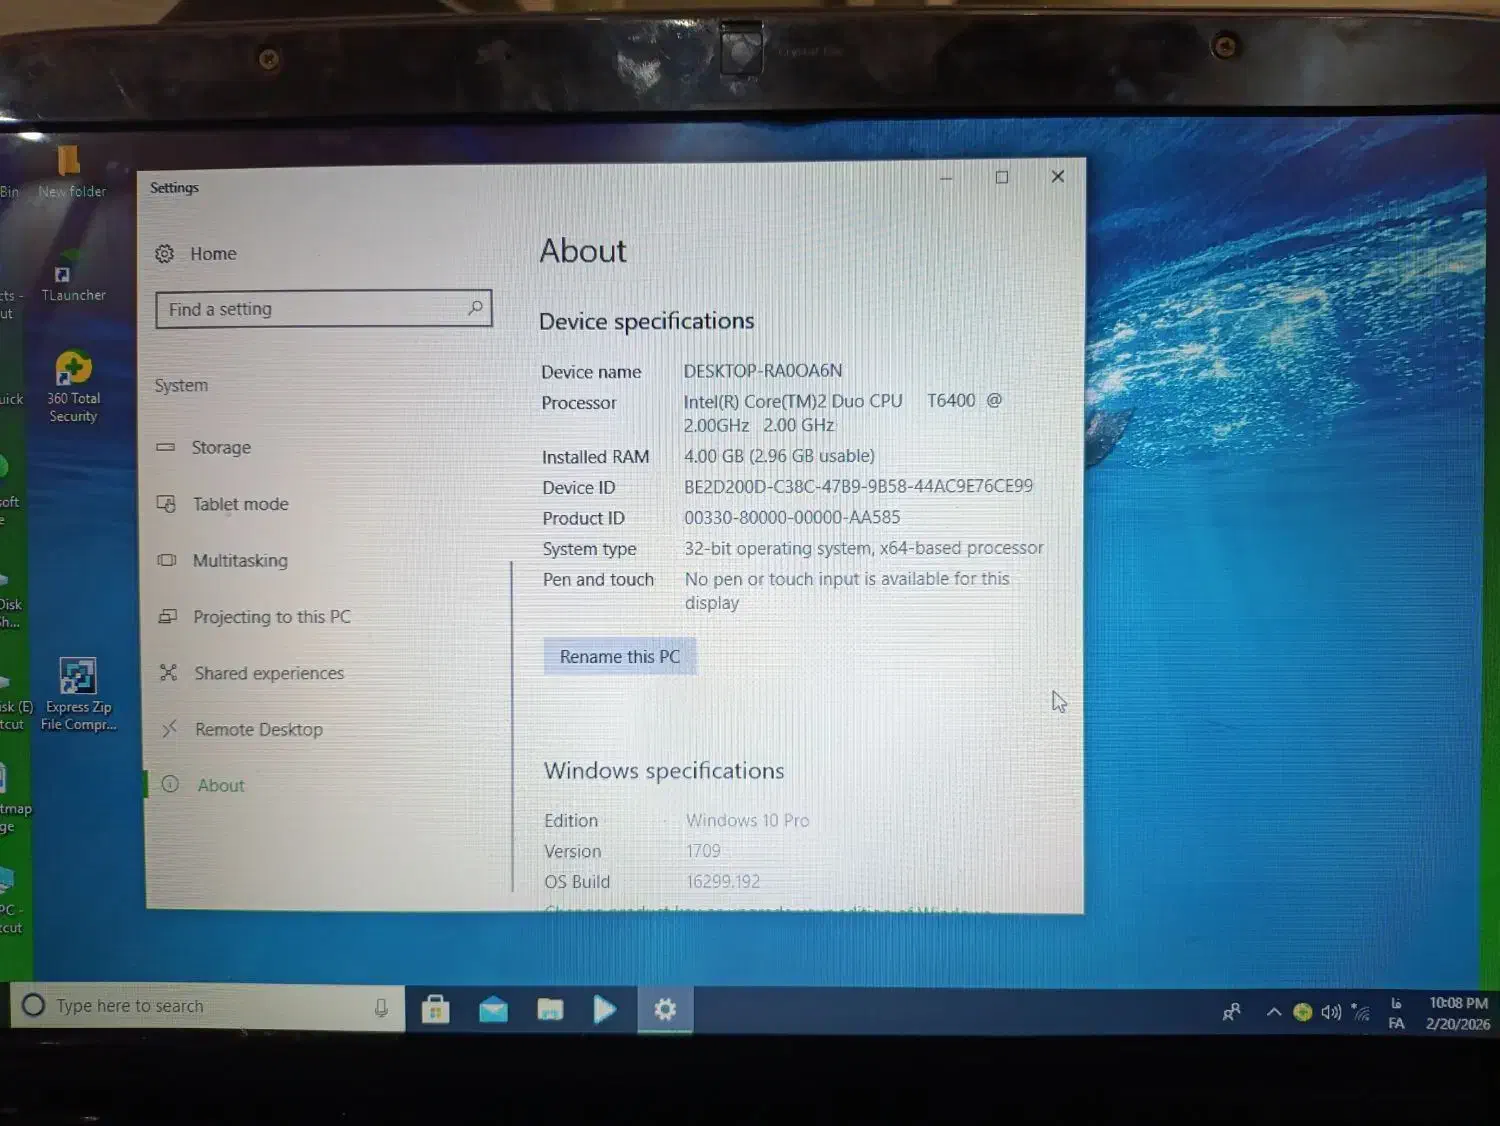Click the 360 Total Security tray icon
The height and width of the screenshot is (1126, 1500).
click(1302, 1012)
